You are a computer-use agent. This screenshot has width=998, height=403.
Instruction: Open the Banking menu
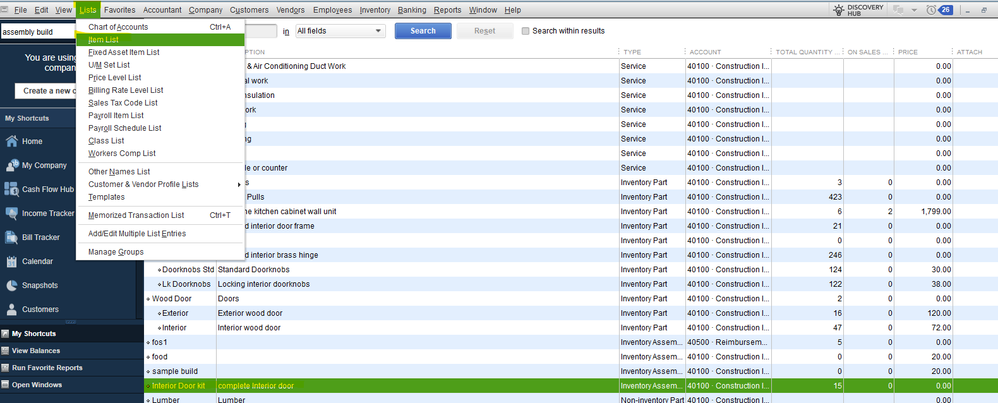412,10
